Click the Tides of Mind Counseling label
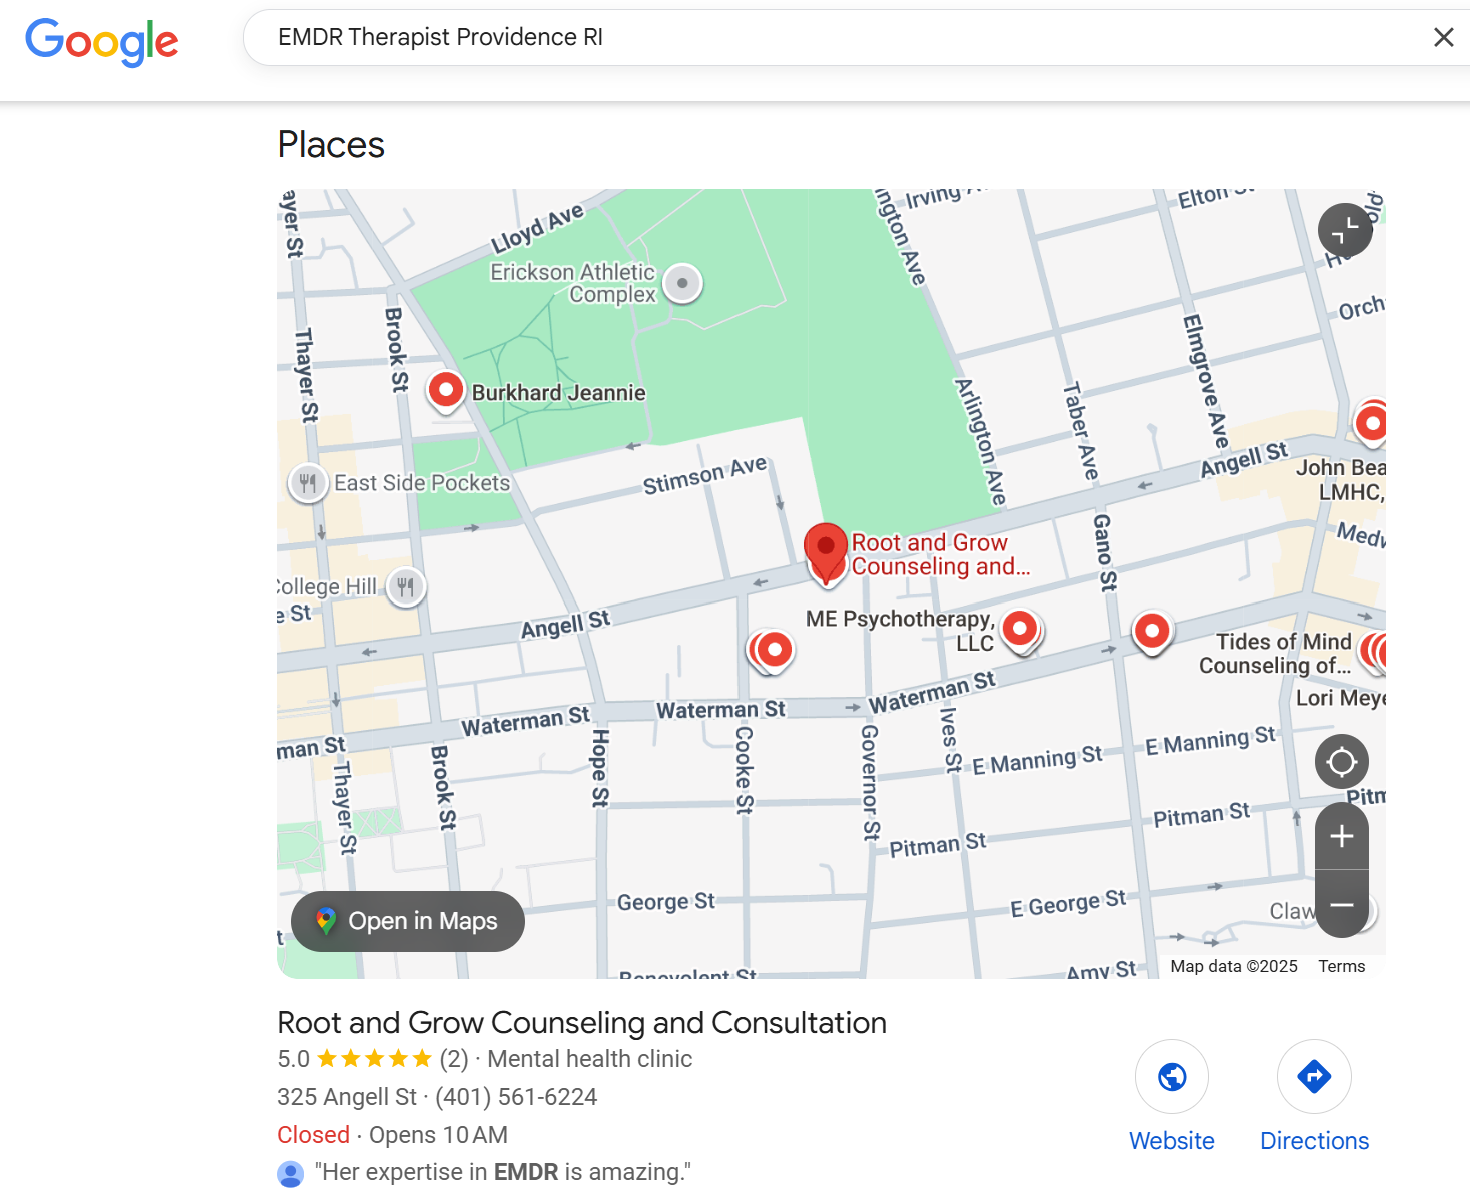The image size is (1470, 1202). point(1275,654)
